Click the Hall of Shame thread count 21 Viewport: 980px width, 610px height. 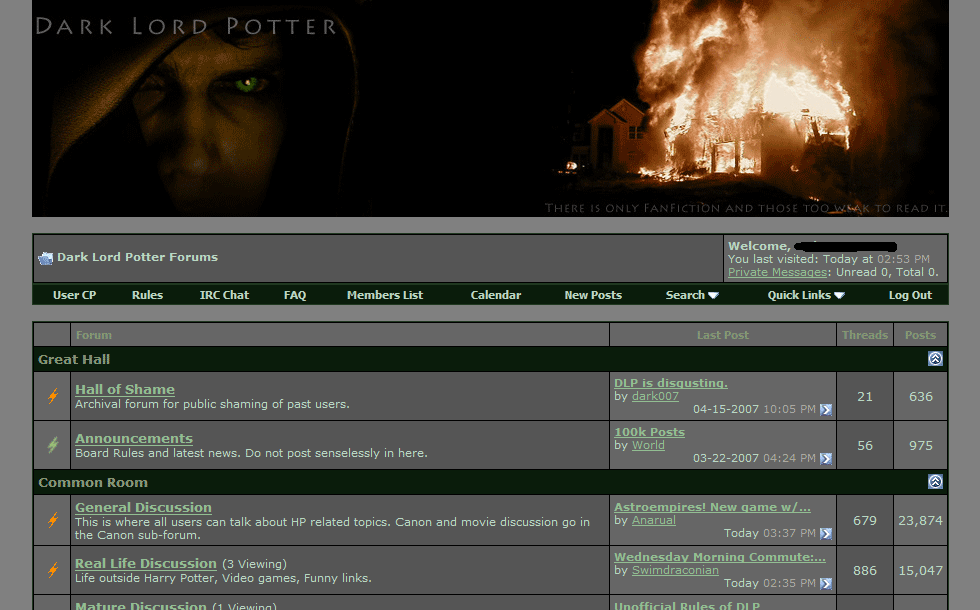pyautogui.click(x=865, y=396)
